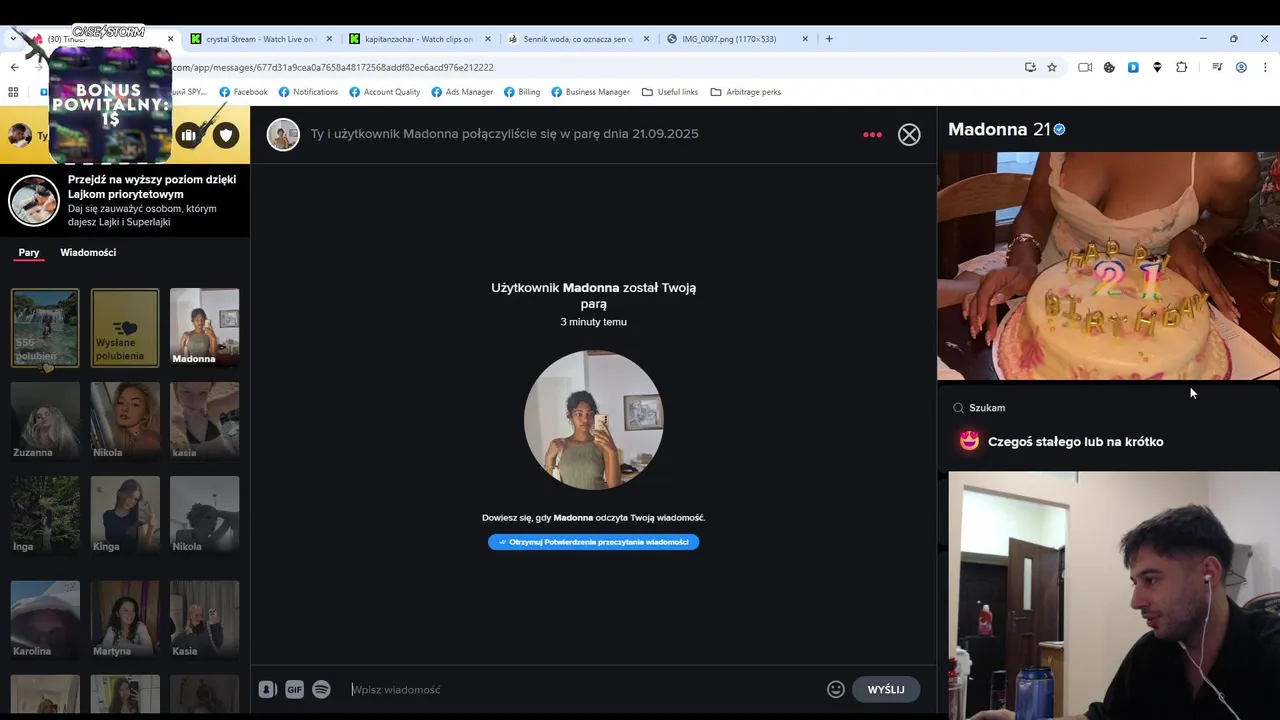
Task: Switch to the Pary tab
Action: [x=29, y=253]
